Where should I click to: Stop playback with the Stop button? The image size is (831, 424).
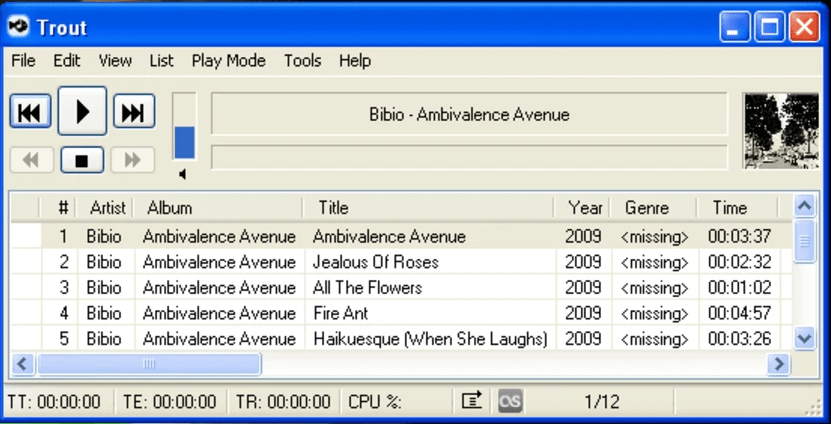[82, 160]
